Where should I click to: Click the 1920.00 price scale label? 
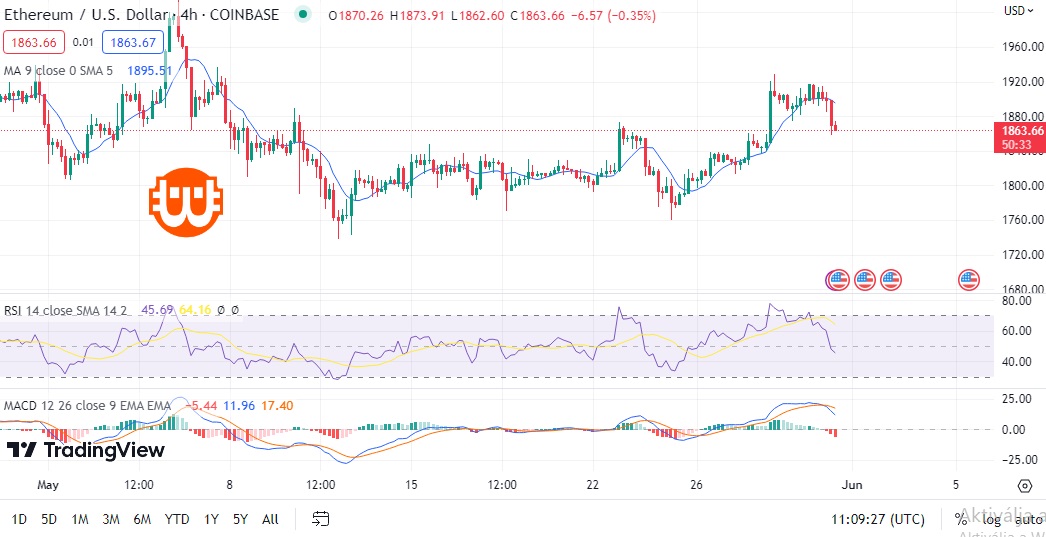[1021, 81]
